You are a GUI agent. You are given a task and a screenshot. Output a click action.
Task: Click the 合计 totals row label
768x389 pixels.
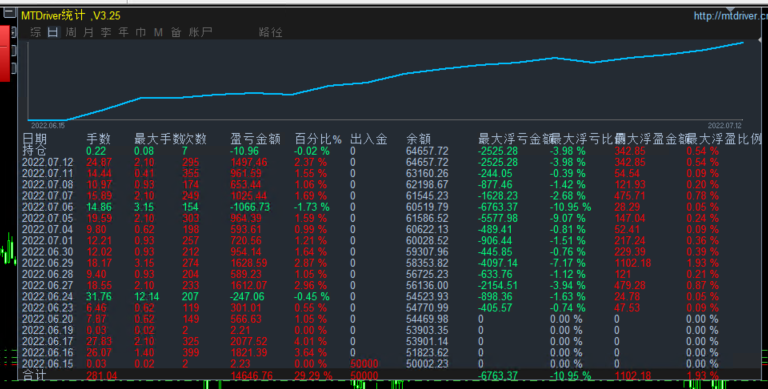coord(34,376)
